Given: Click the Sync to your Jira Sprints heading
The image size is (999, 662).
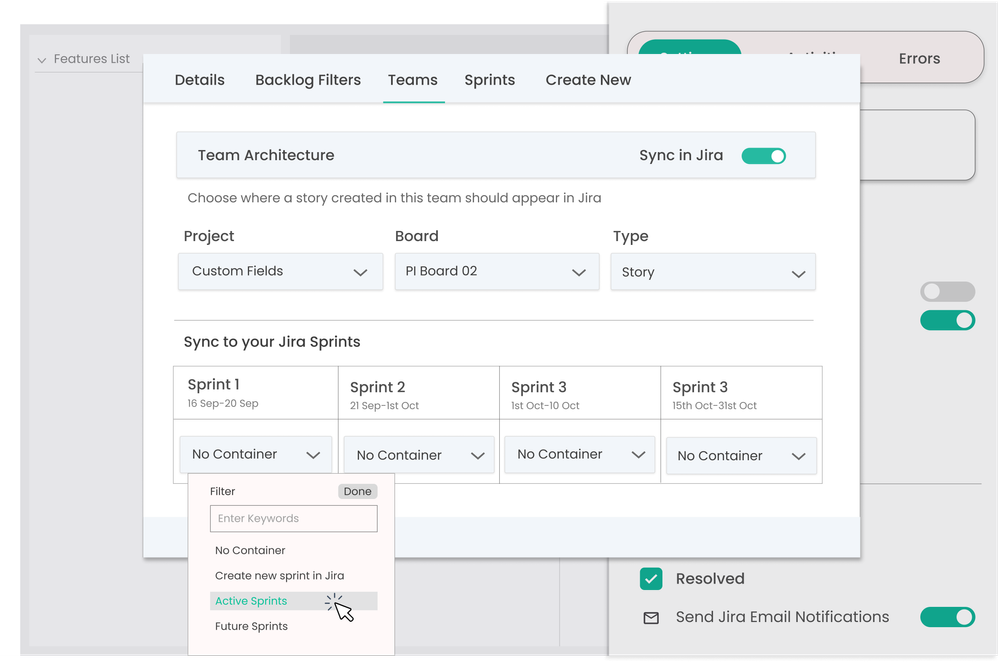Looking at the screenshot, I should point(272,342).
